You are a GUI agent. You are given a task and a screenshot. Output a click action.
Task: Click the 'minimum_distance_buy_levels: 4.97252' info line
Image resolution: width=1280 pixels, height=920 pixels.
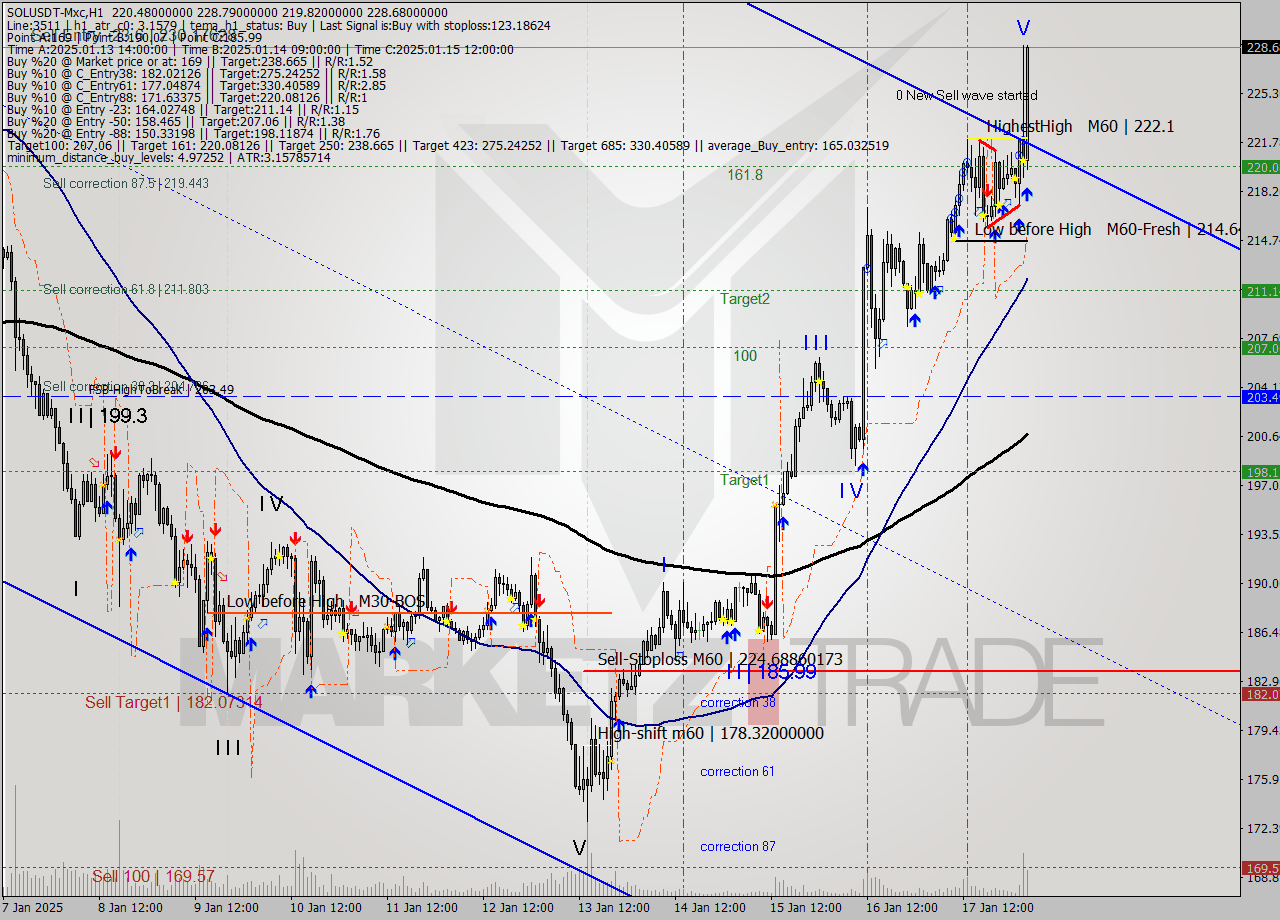pyautogui.click(x=168, y=157)
